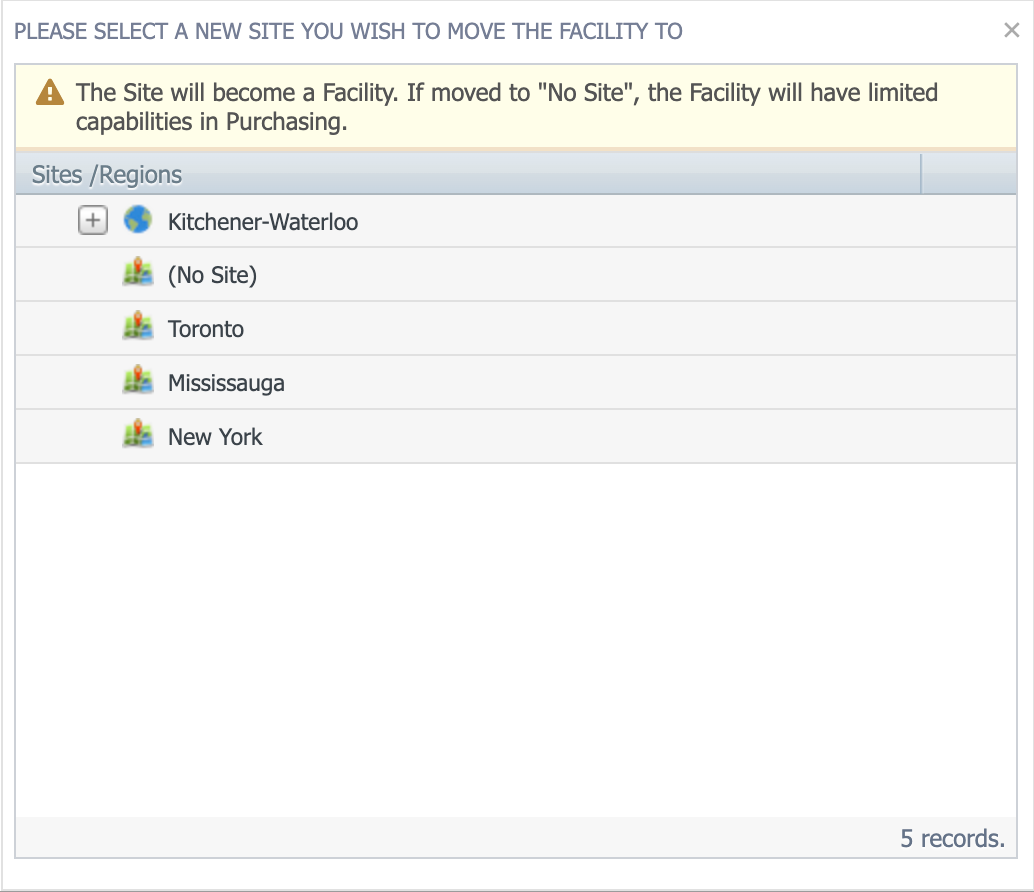Click the Sites /Regions column header
The image size is (1034, 892).
107,175
